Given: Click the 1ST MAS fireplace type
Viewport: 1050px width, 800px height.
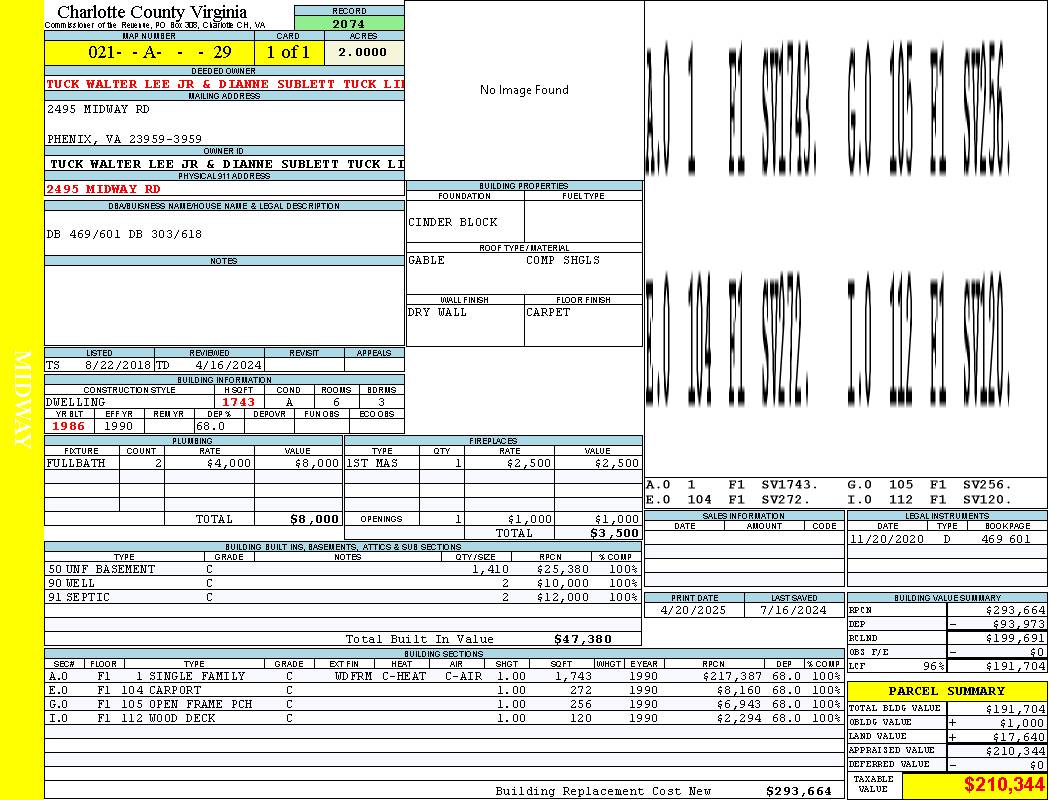Looking at the screenshot, I should tap(372, 463).
